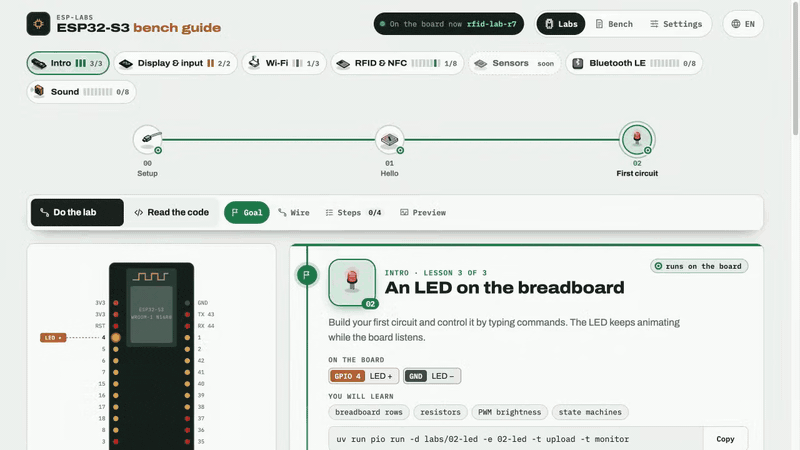800x450 pixels.
Task: Click the 'INTRO · LESSON 3 OF 3' label
Action: coord(436,273)
